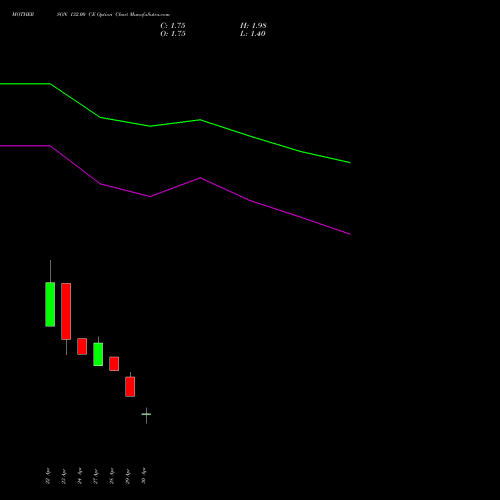Click the close value C: 1.75

[173, 26]
